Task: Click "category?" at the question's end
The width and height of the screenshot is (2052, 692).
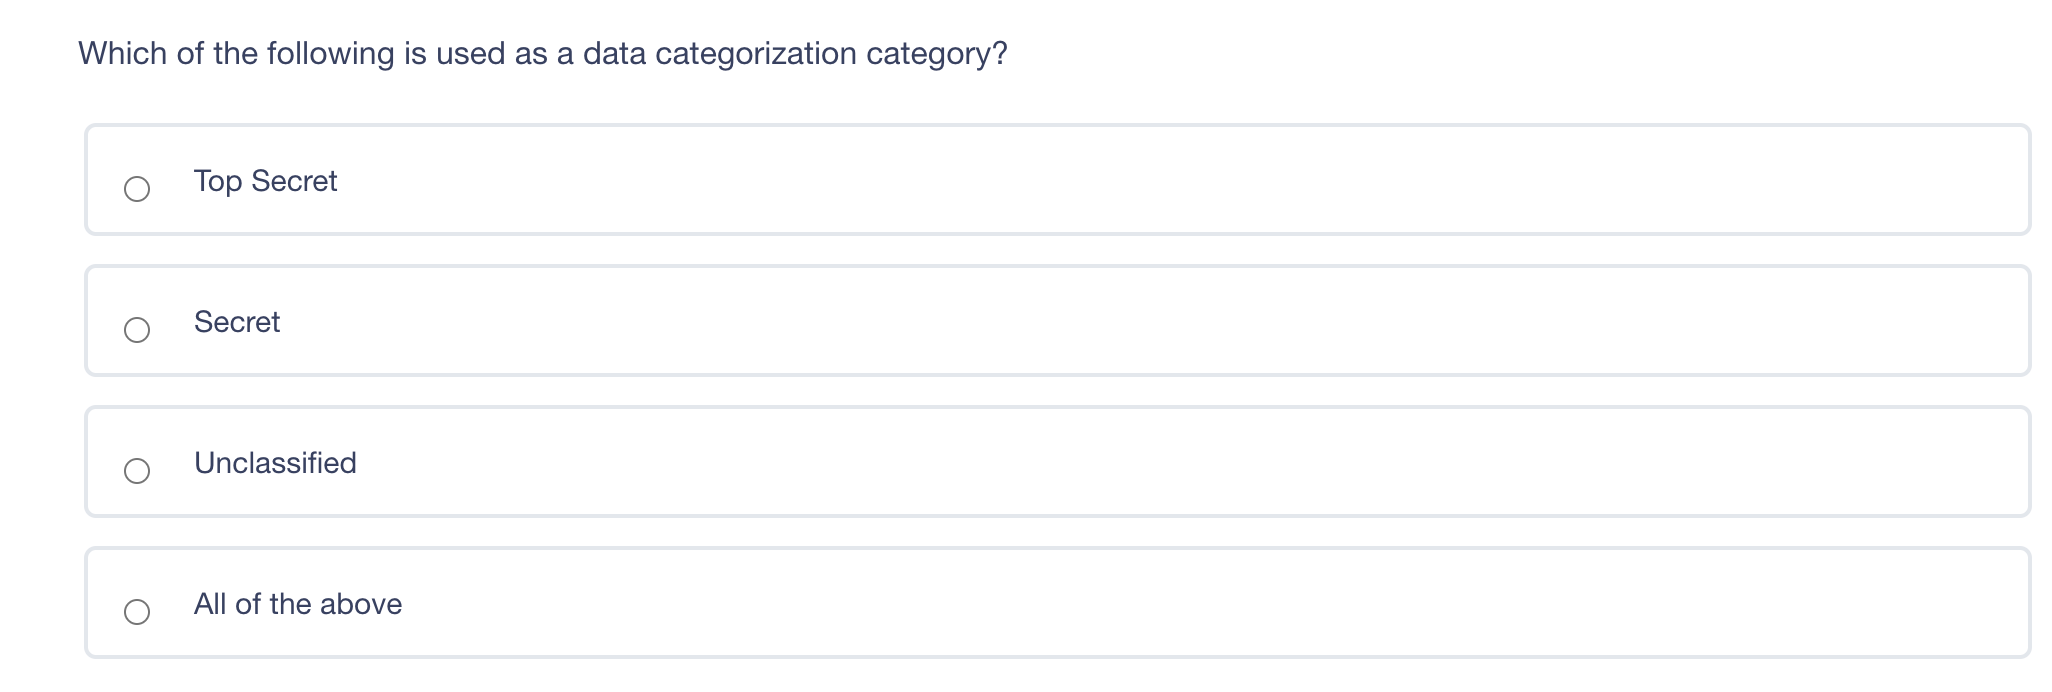Action: coord(937,53)
